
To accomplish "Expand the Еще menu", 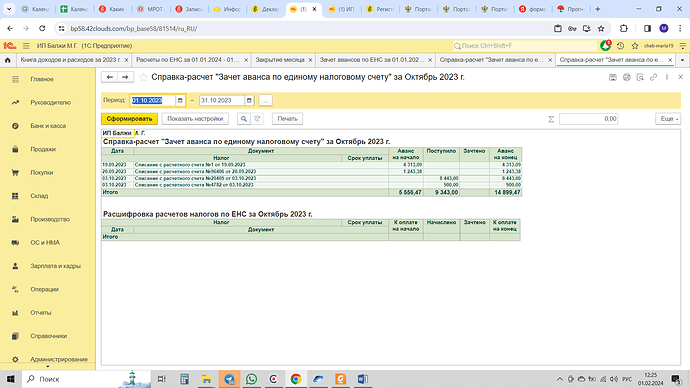I will [668, 119].
